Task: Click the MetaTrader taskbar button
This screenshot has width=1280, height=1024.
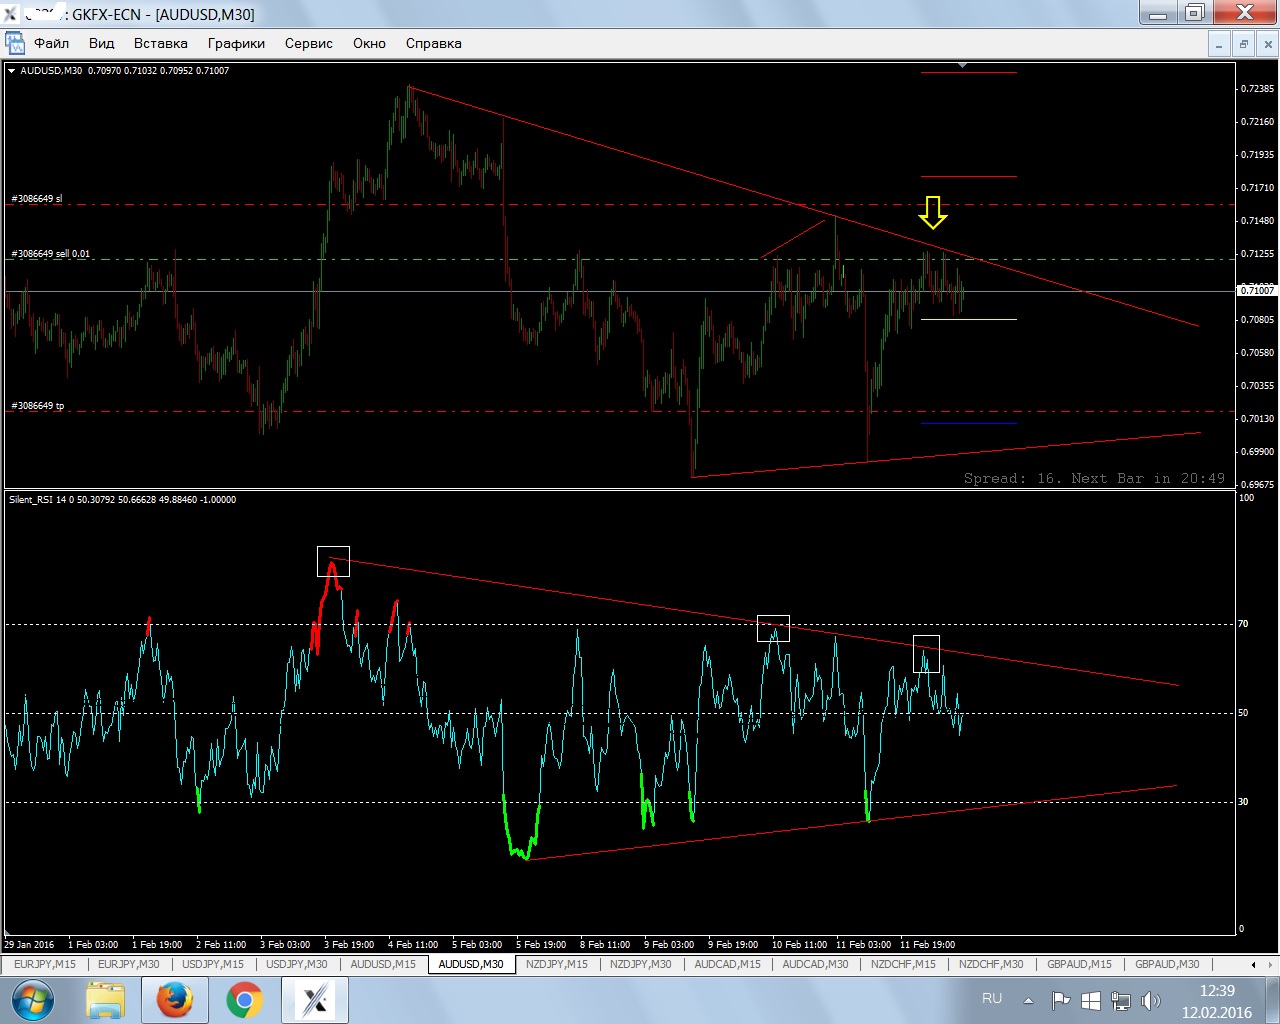Action: pyautogui.click(x=315, y=1000)
